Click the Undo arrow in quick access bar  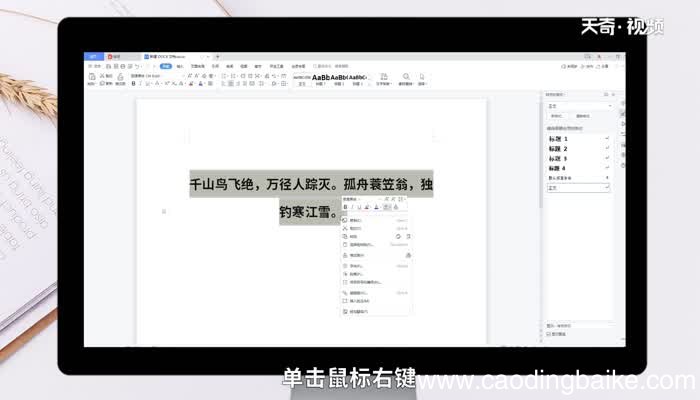tap(137, 66)
